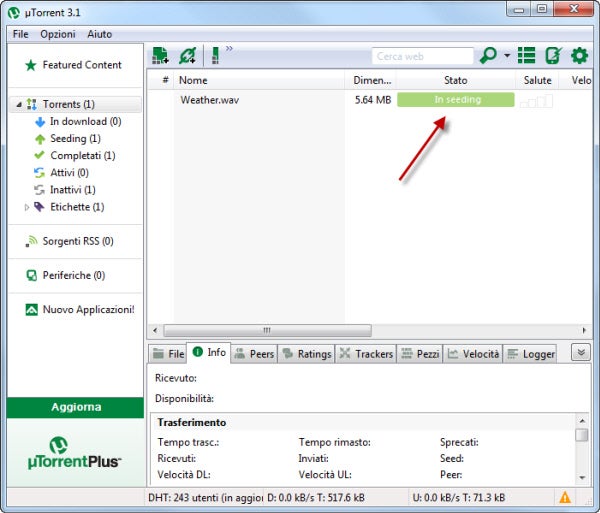
Task: Click the In seeding status bar
Action: click(x=456, y=100)
